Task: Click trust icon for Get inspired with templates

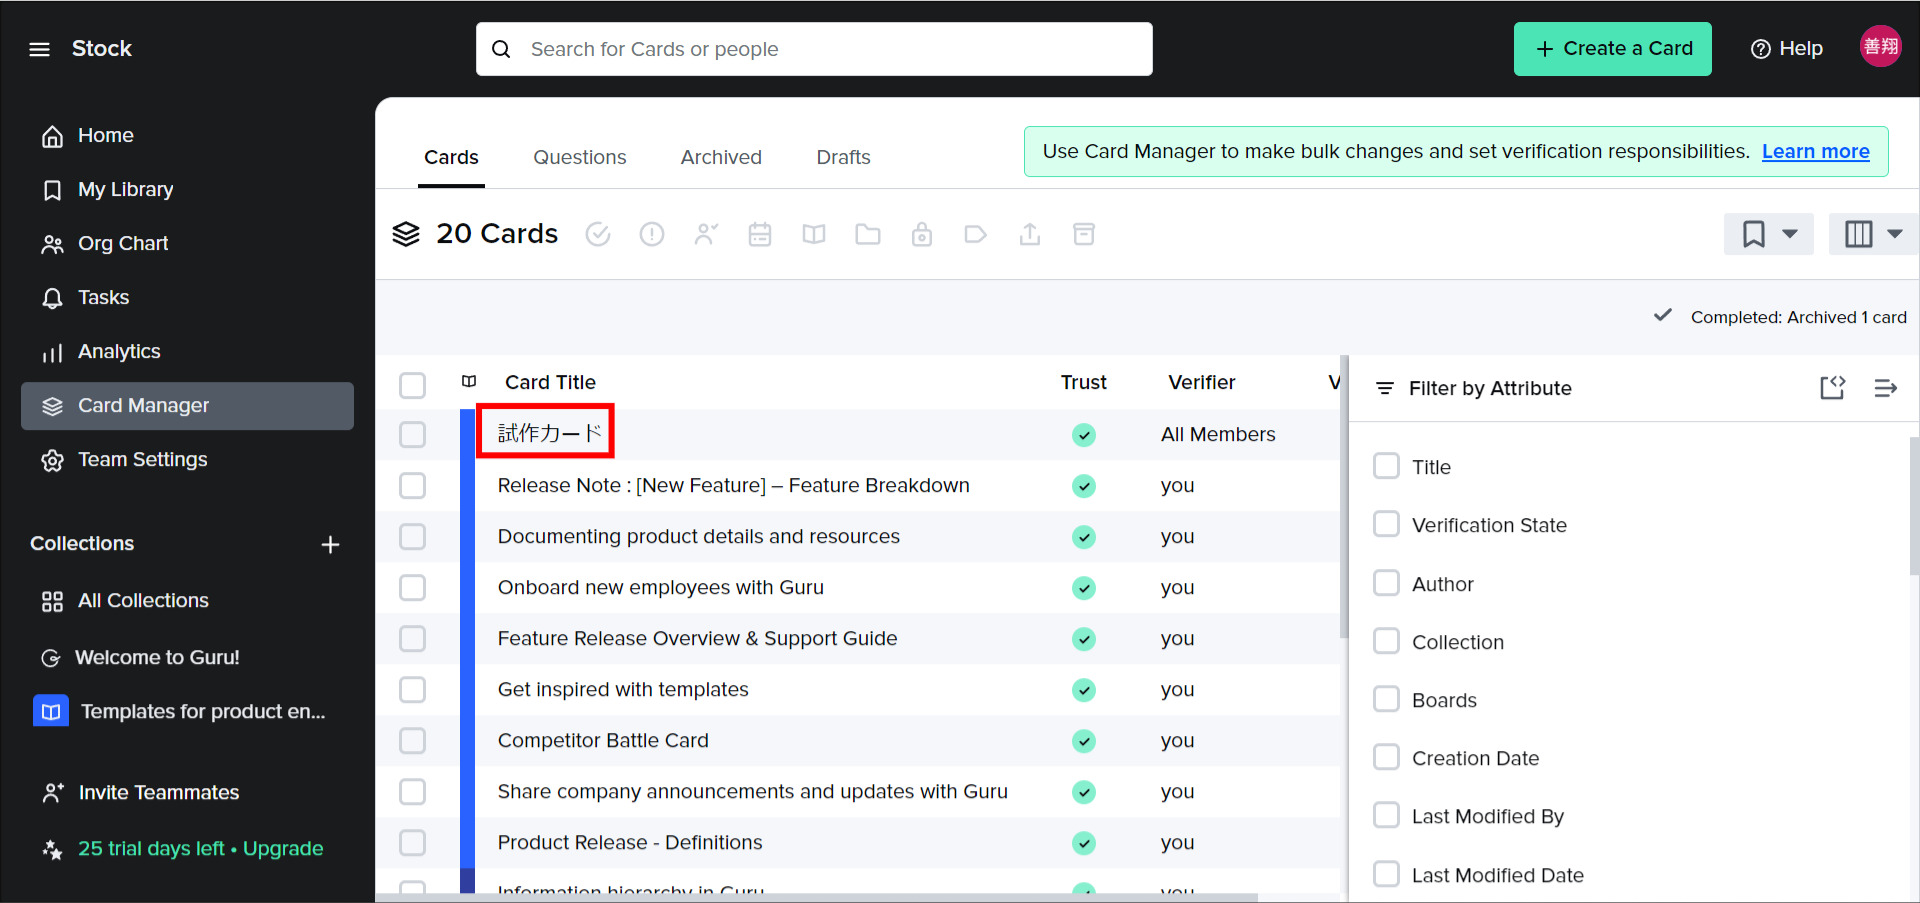Action: (x=1084, y=690)
